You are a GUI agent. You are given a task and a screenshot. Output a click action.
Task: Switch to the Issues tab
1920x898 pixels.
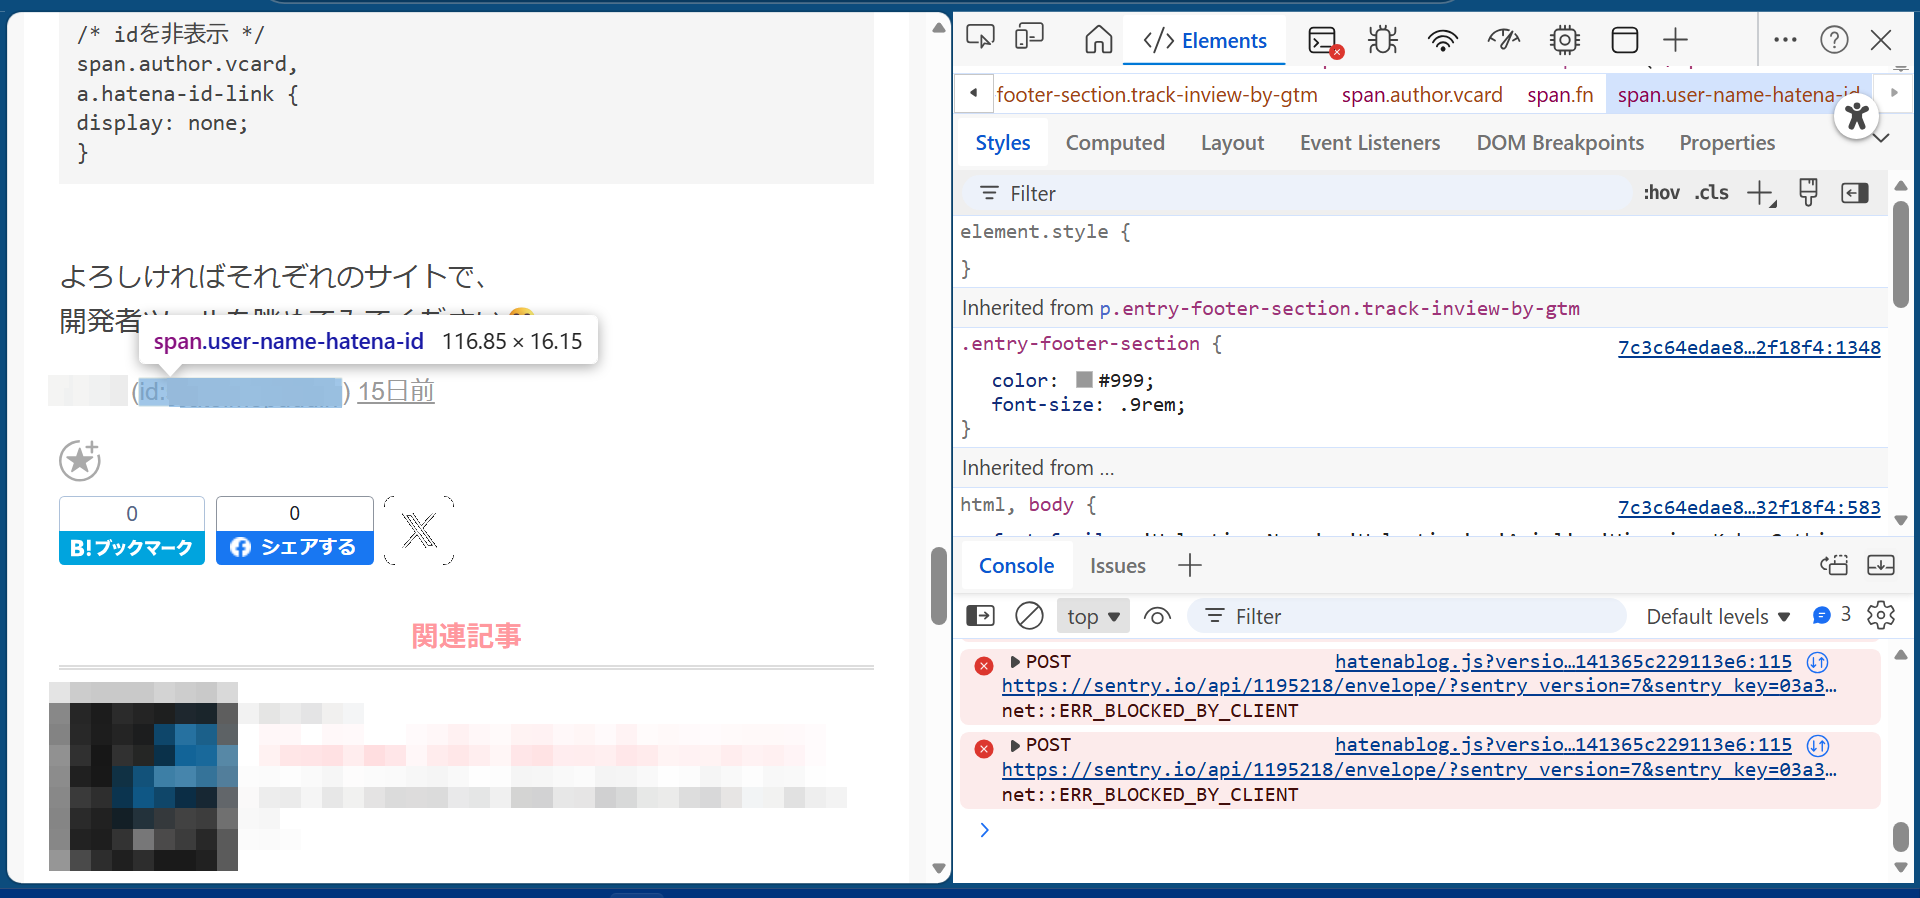click(1117, 566)
